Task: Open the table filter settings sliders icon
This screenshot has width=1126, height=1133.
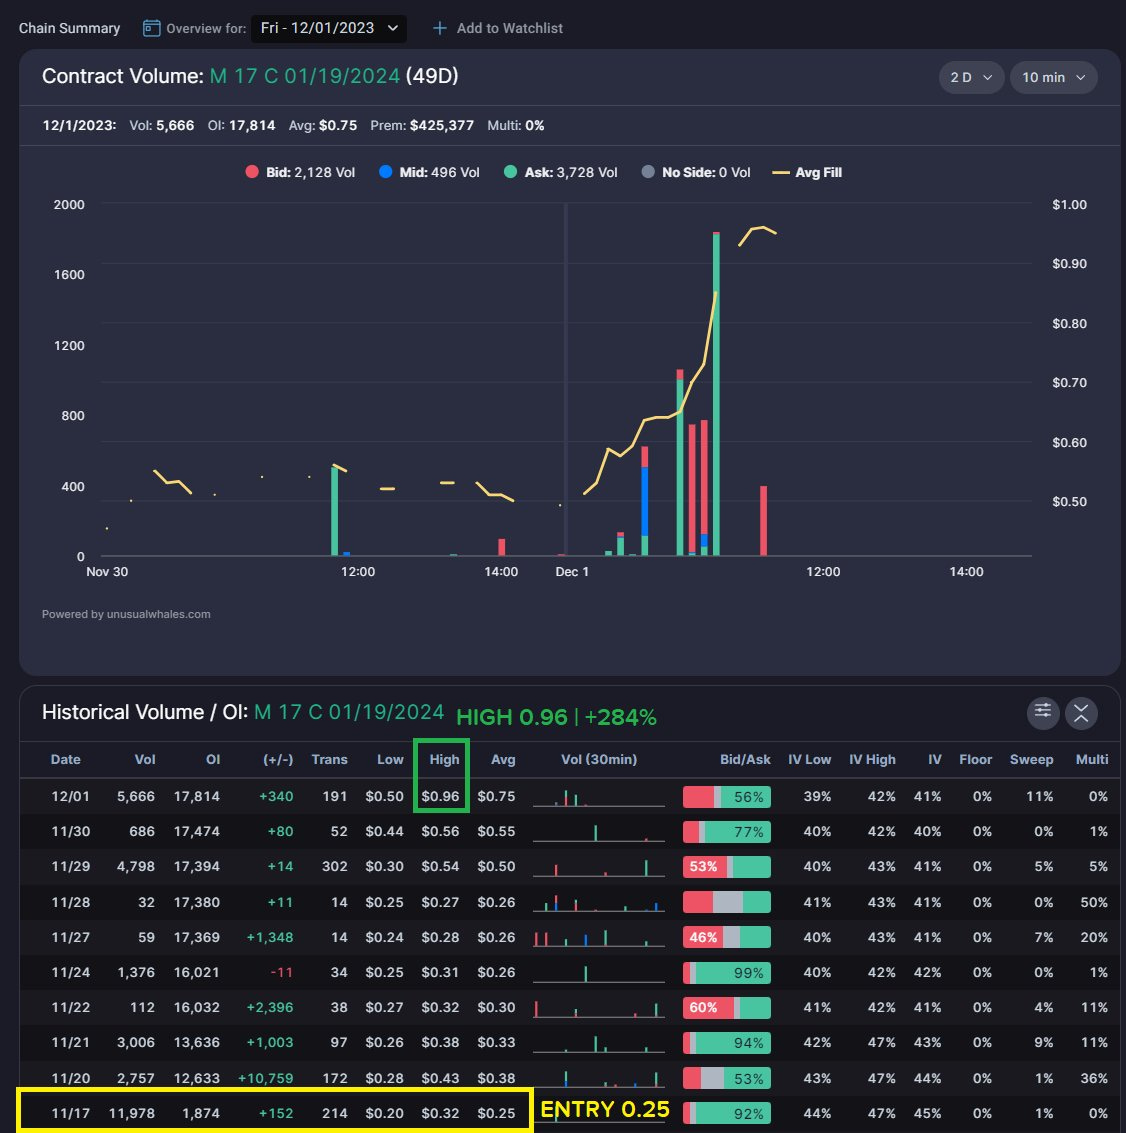Action: click(x=1043, y=712)
